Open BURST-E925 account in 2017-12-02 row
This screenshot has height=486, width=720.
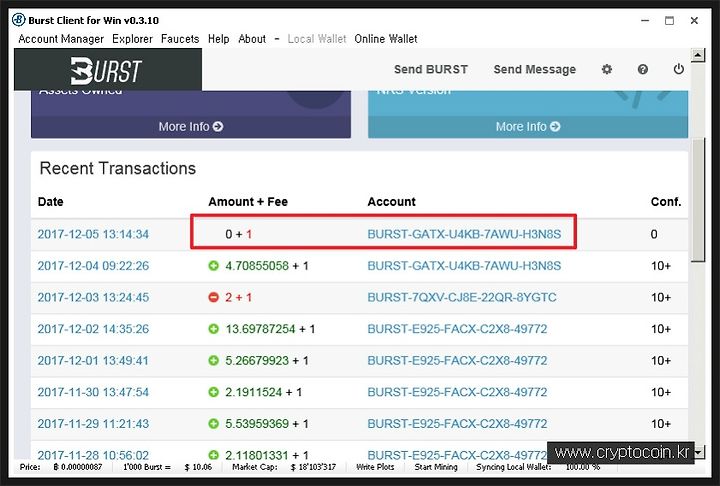(457, 329)
